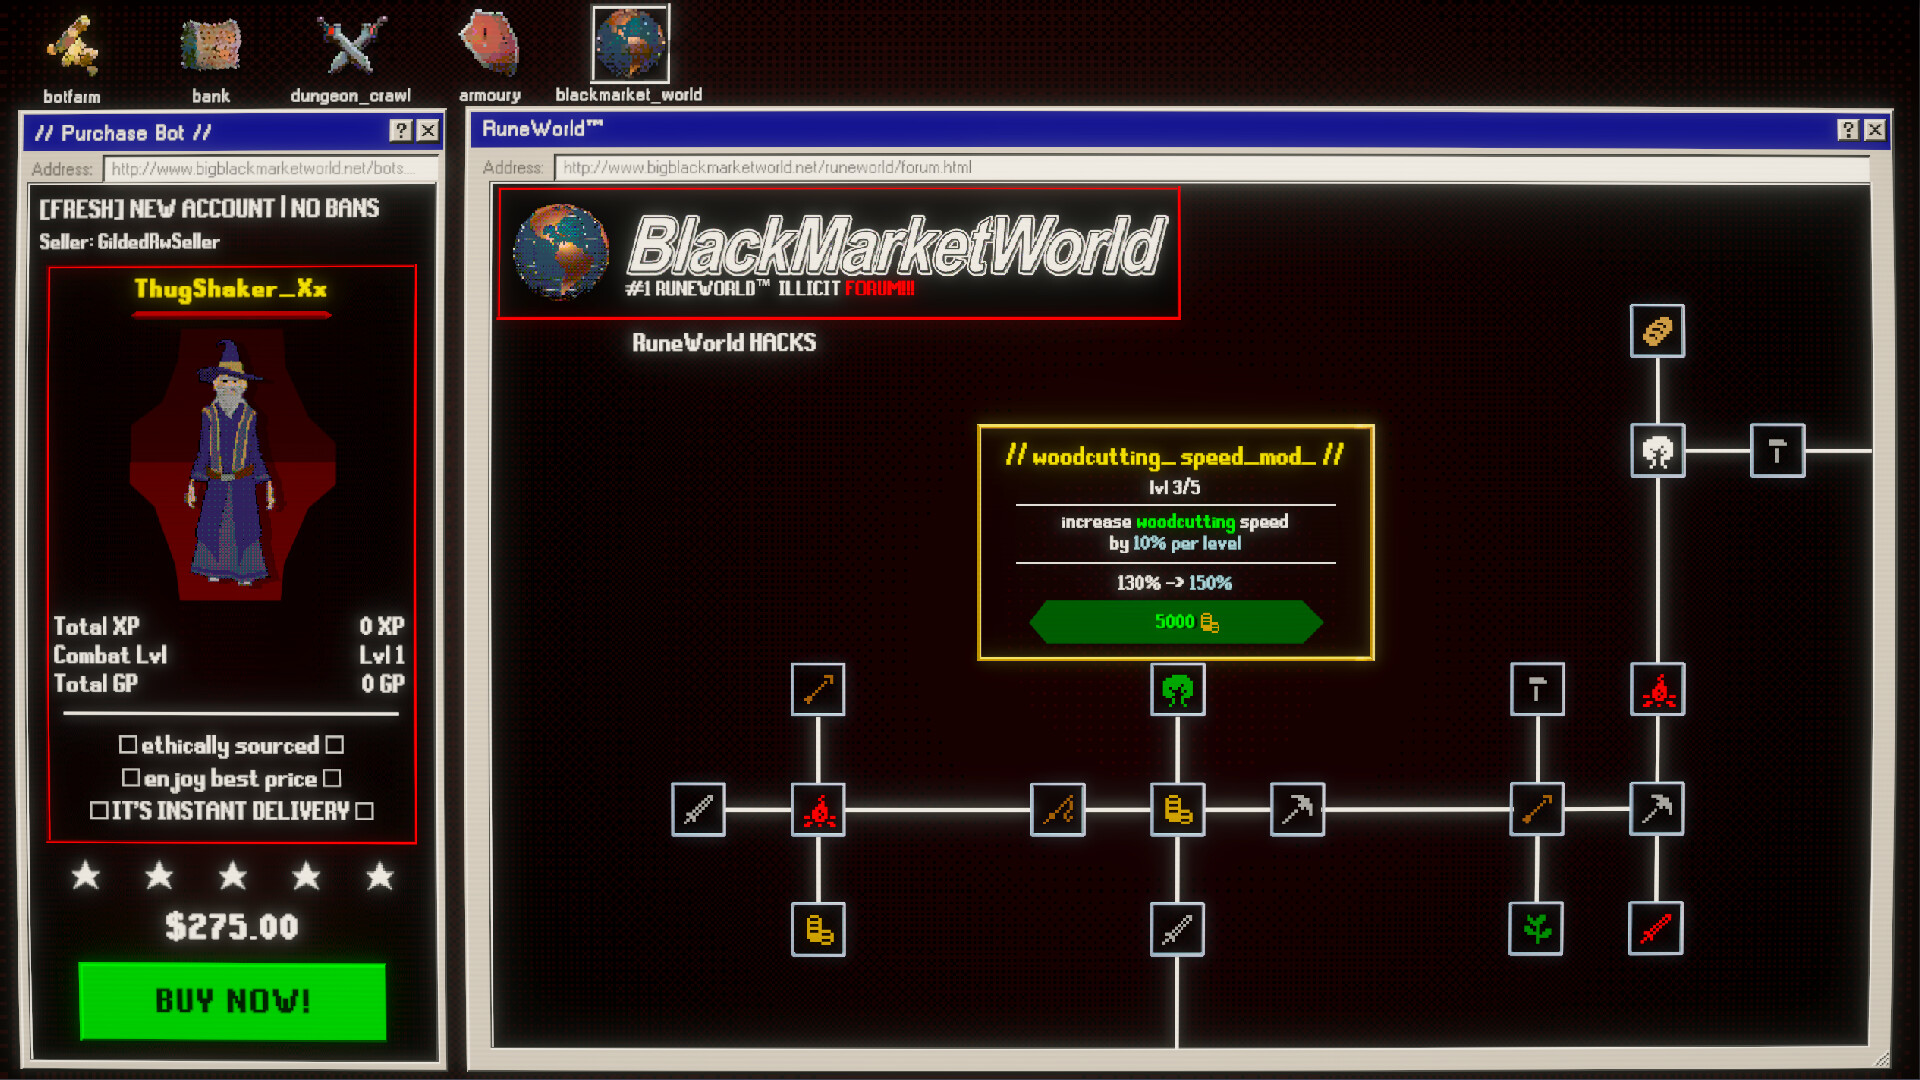Tick box right of 'enjoy best price'
1920x1080 pixels.
point(332,778)
